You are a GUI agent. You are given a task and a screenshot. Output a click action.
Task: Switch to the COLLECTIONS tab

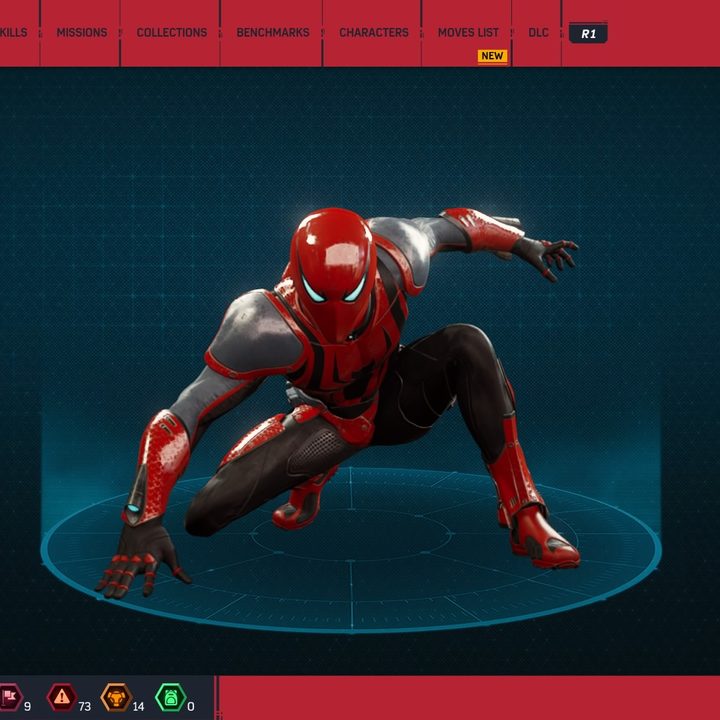pyautogui.click(x=172, y=33)
